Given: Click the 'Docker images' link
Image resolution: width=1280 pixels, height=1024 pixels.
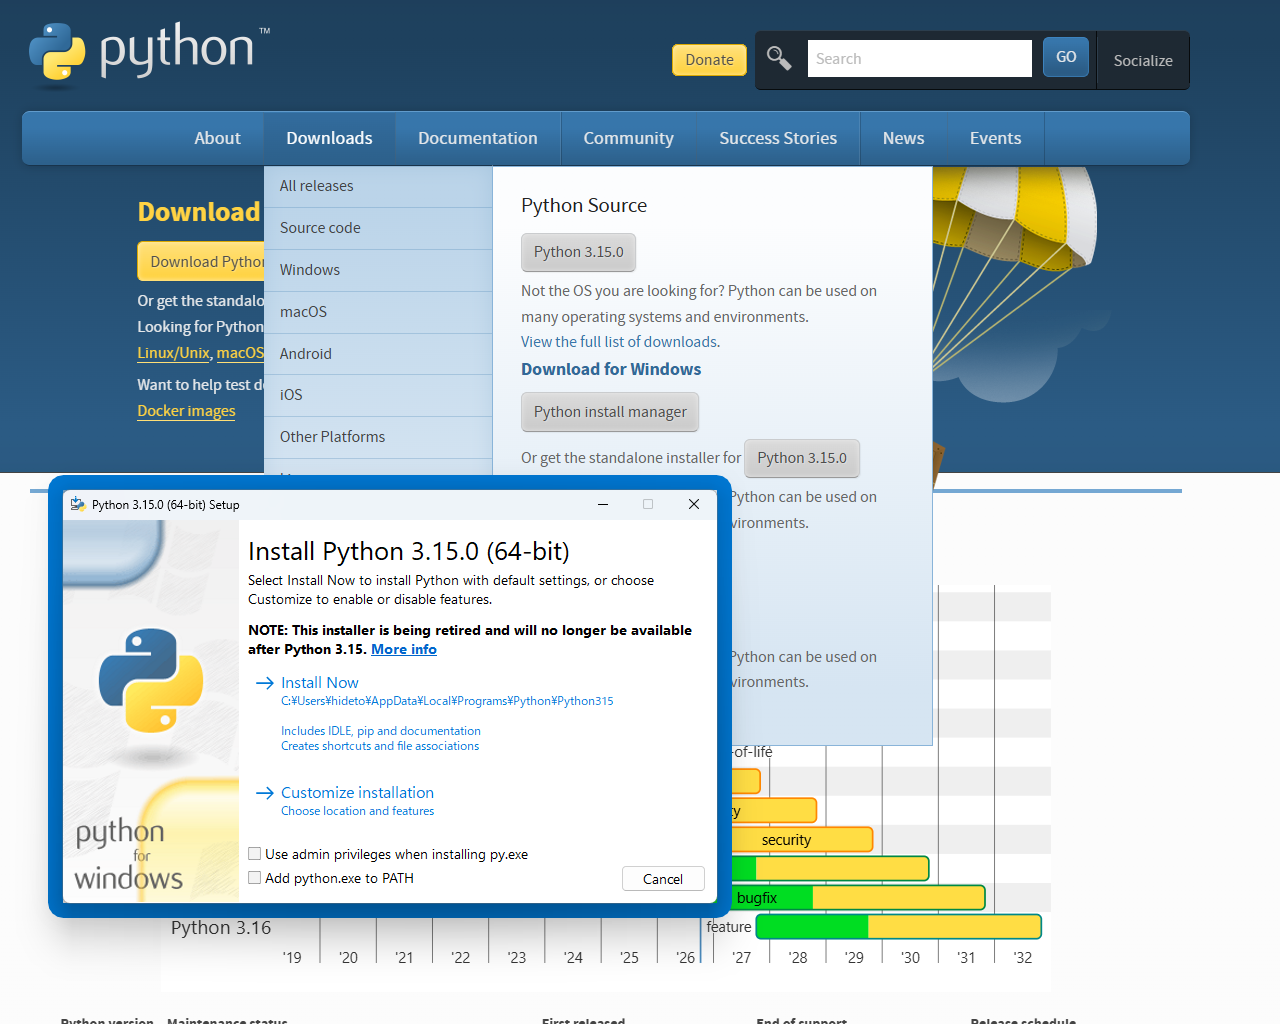Looking at the screenshot, I should point(186,411).
